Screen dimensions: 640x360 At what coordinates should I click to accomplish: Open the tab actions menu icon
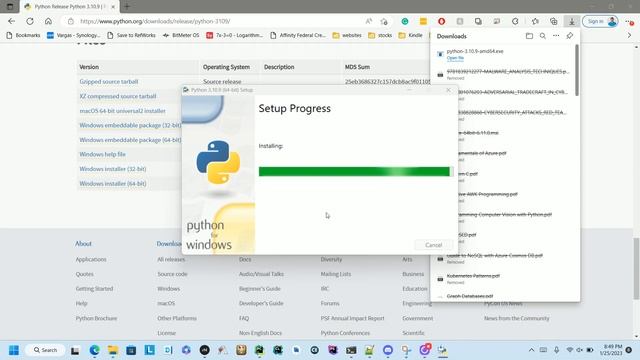tap(10, 7)
